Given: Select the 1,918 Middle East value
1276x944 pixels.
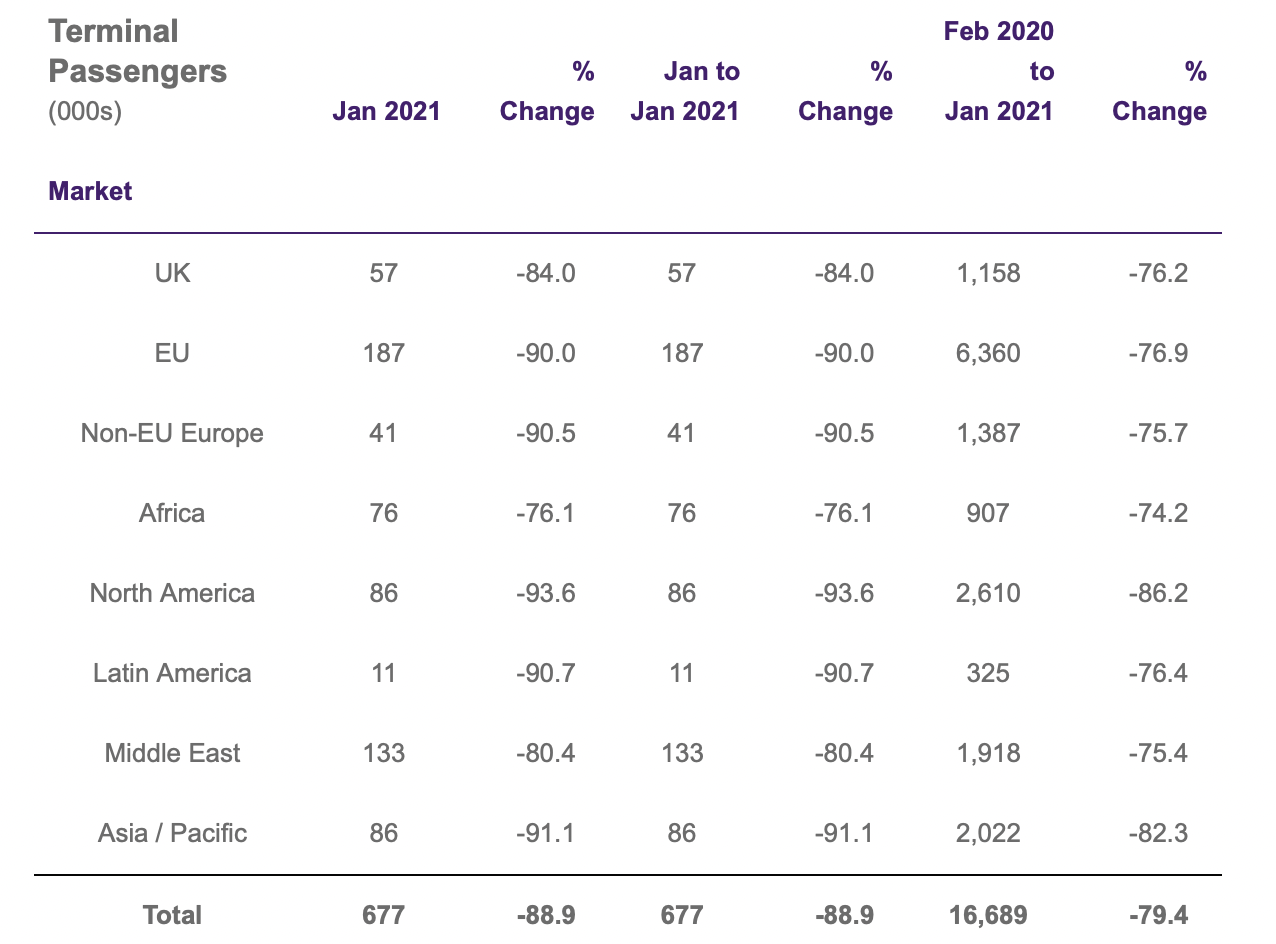Looking at the screenshot, I should click(x=988, y=753).
